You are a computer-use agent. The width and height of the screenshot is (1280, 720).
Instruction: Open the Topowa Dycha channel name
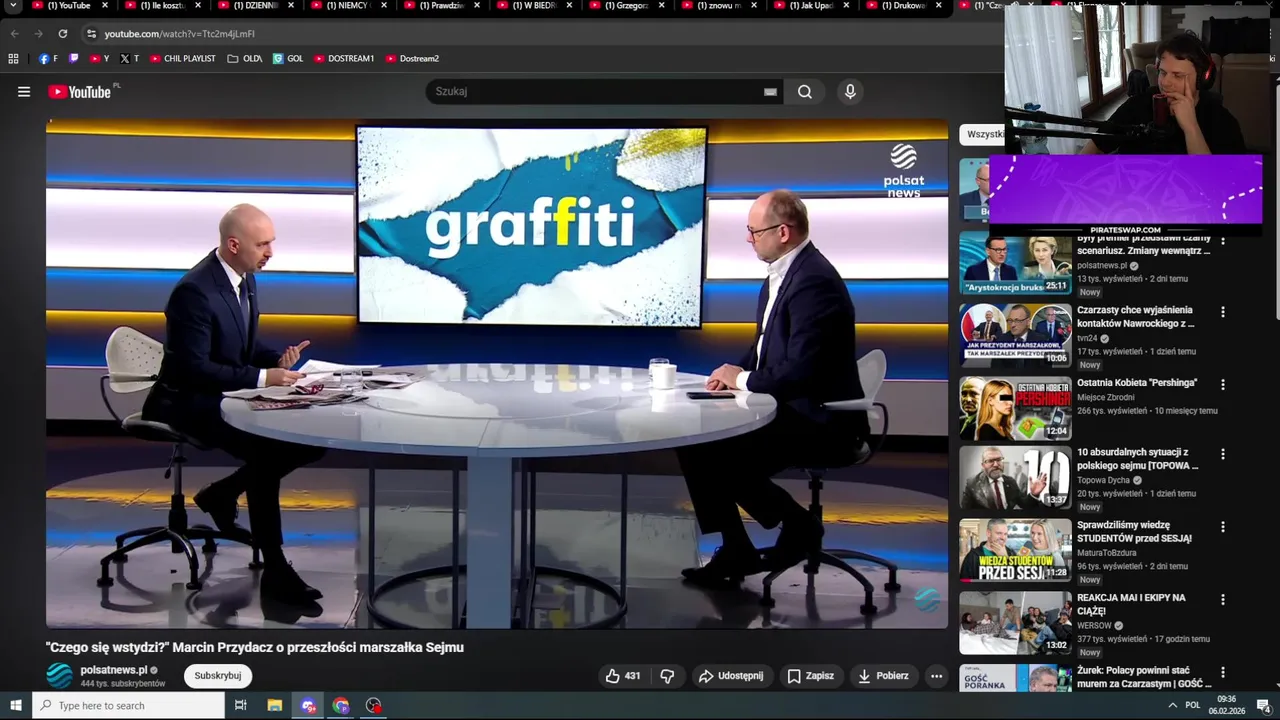(1103, 480)
